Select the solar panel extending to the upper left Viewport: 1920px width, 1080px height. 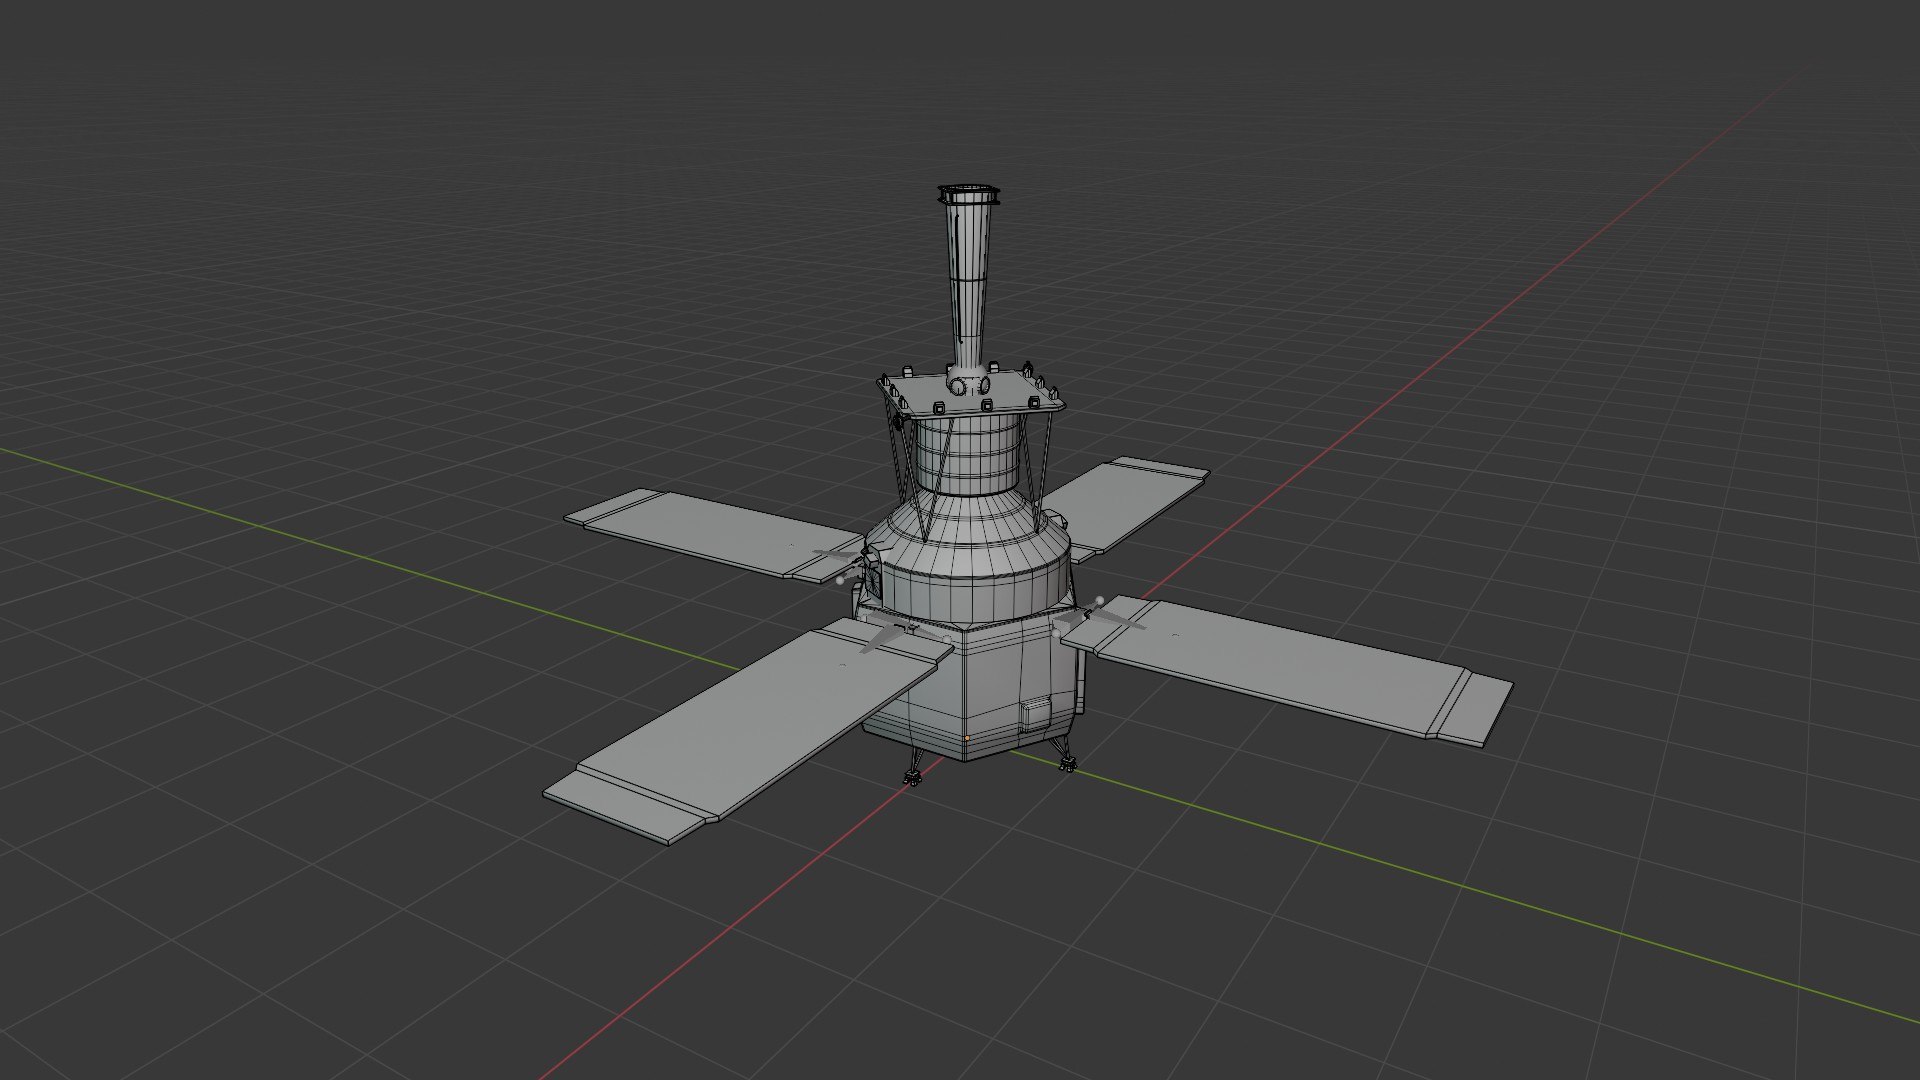pyautogui.click(x=714, y=535)
